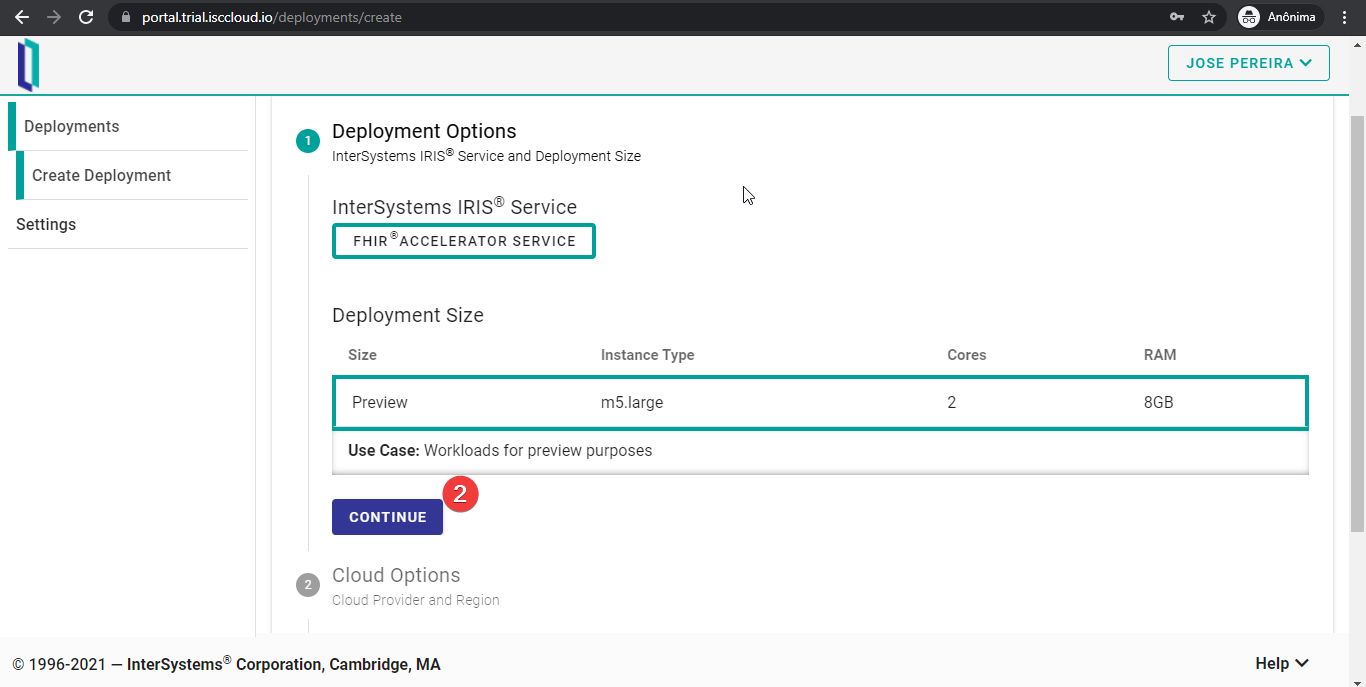This screenshot has width=1366, height=687.
Task: Open the Anônima incognito profile button
Action: [x=1279, y=17]
